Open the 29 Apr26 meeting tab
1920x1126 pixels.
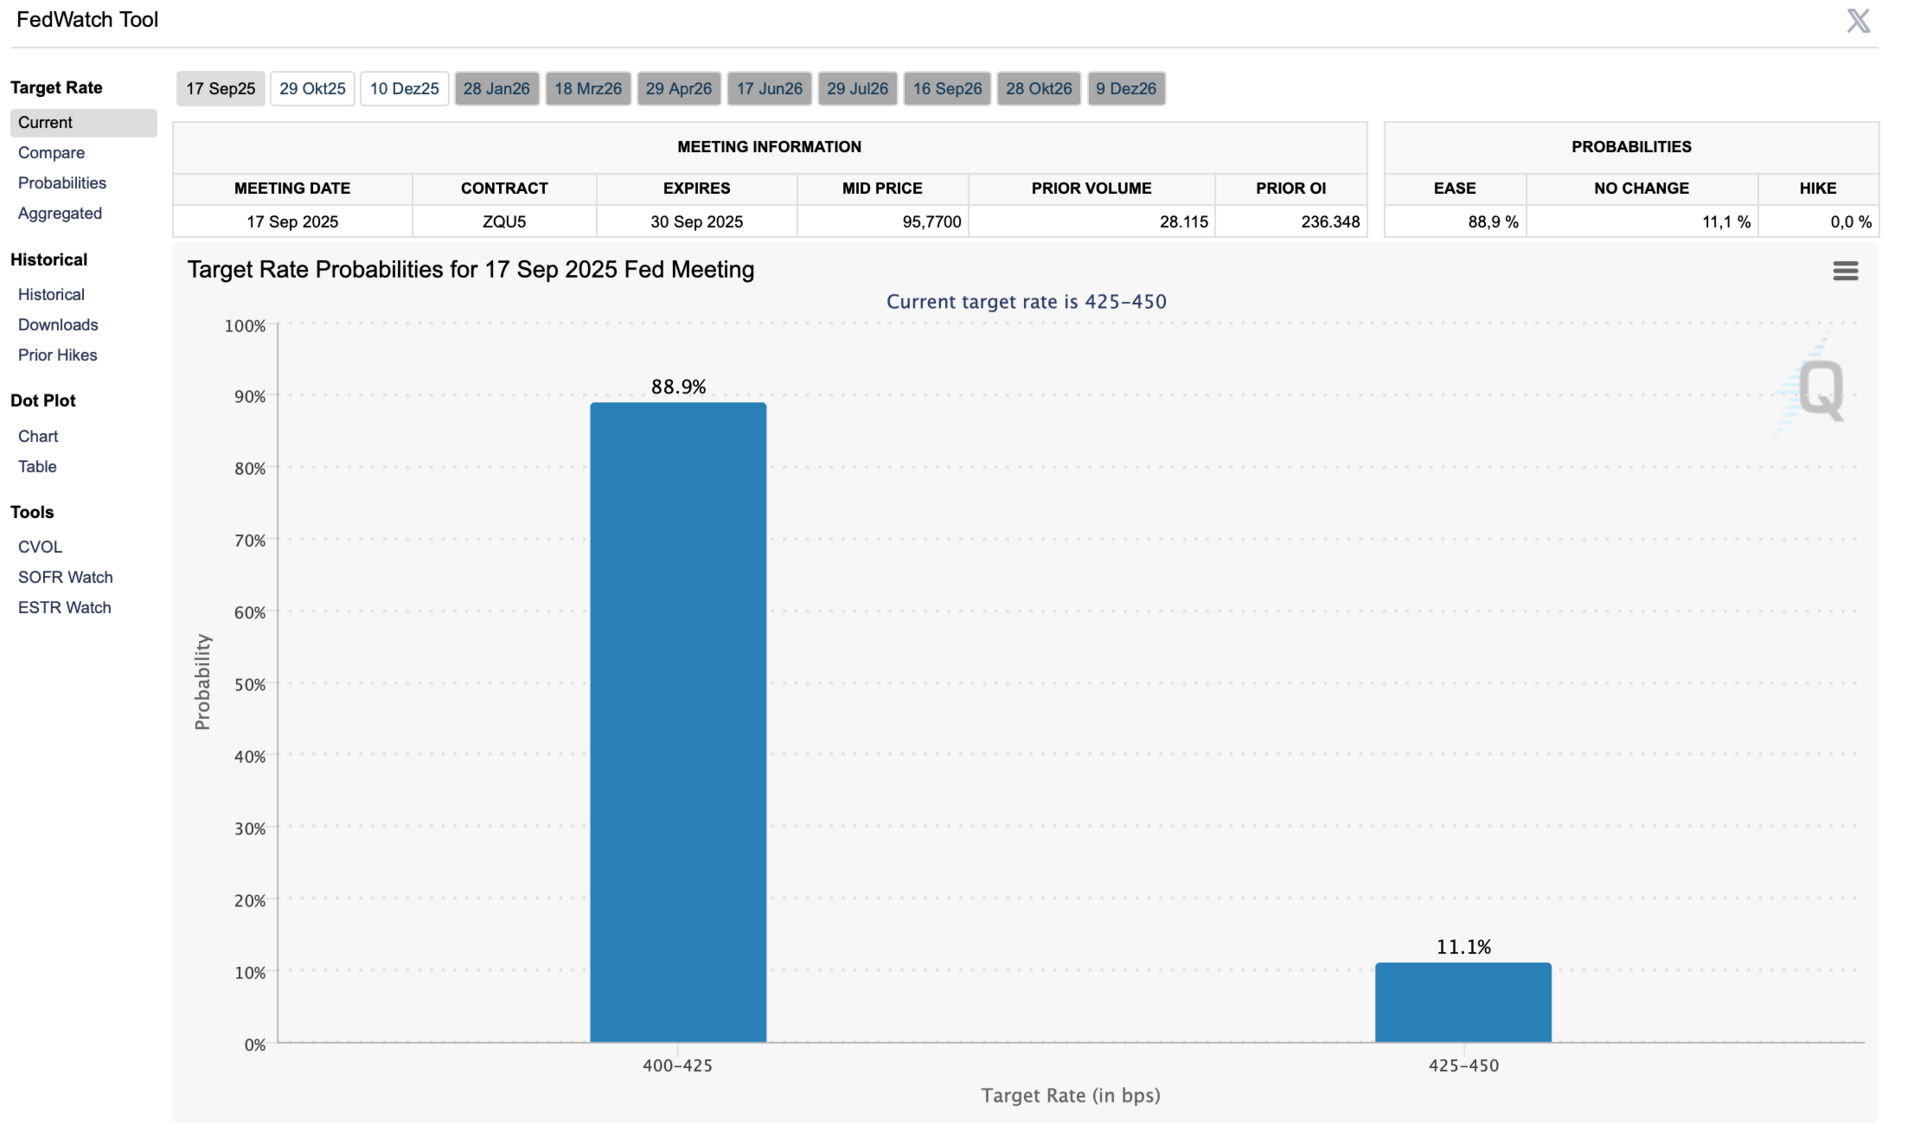click(x=679, y=88)
